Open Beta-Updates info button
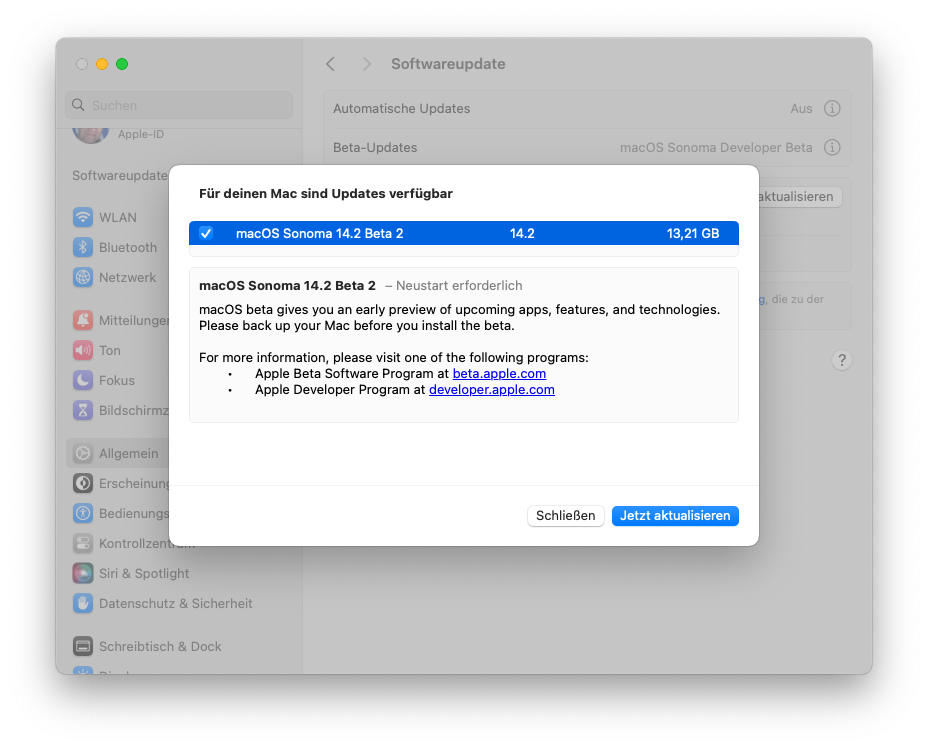The width and height of the screenshot is (928, 748). [832, 147]
